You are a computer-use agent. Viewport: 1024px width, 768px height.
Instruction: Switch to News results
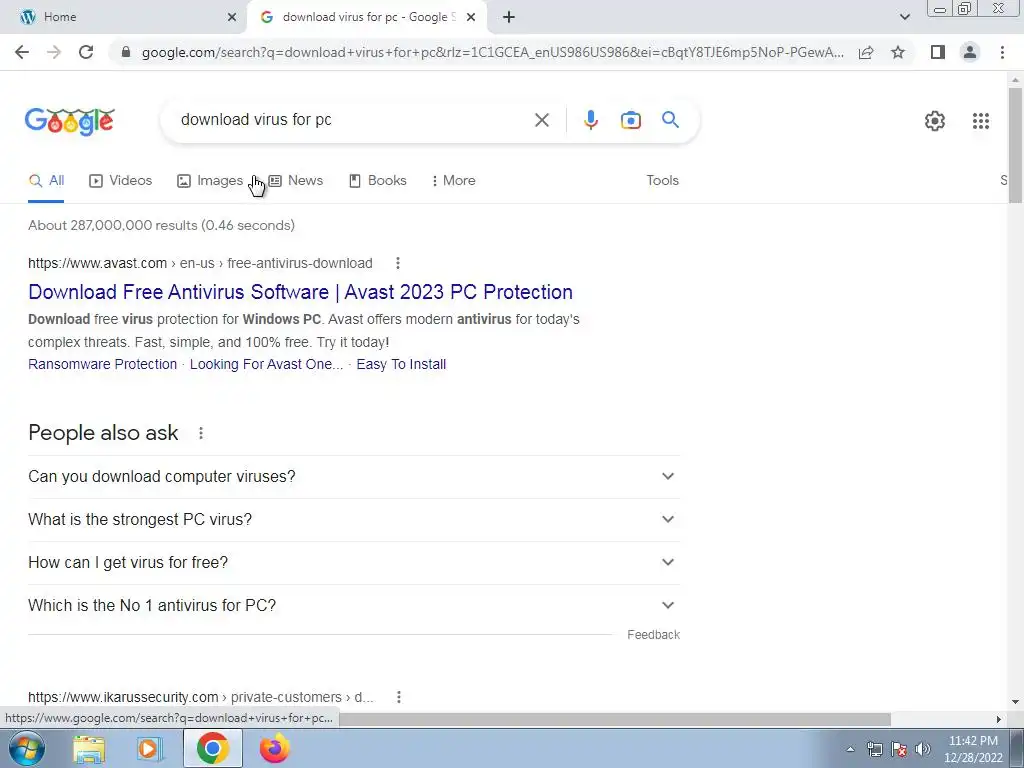296,180
